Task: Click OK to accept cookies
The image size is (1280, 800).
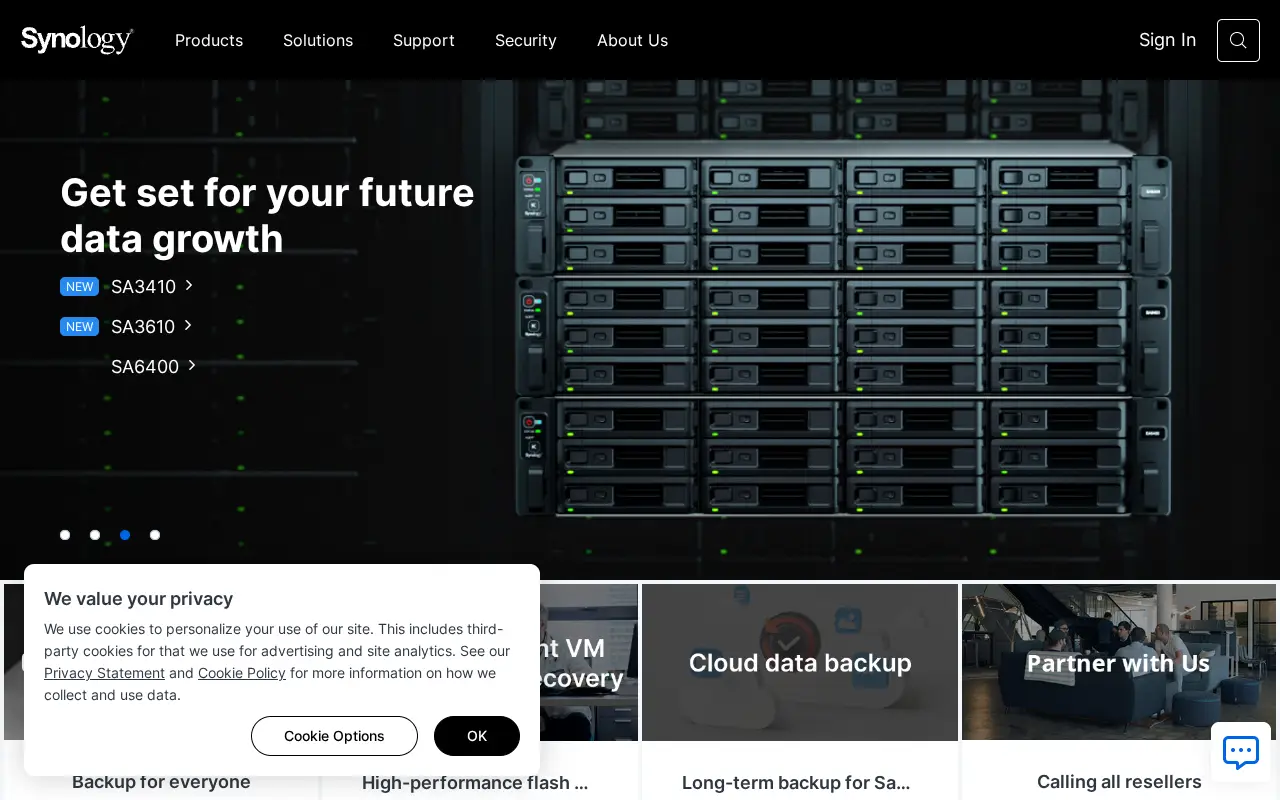Action: [477, 736]
